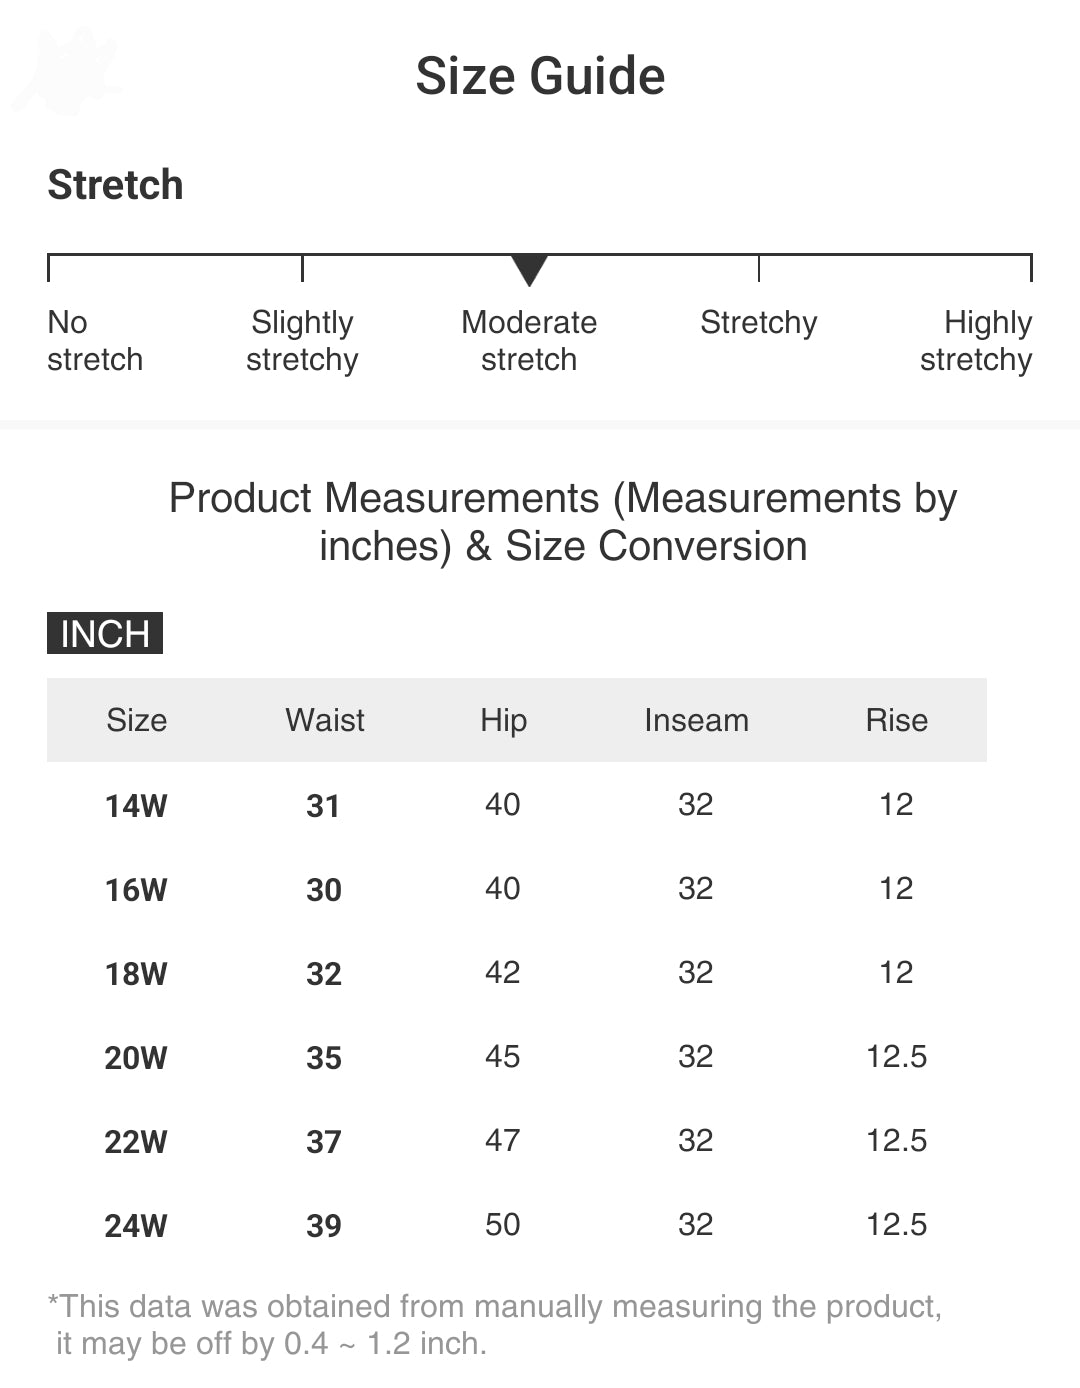Click hip value 47 in 22W row
This screenshot has height=1388, width=1080.
(x=502, y=1141)
